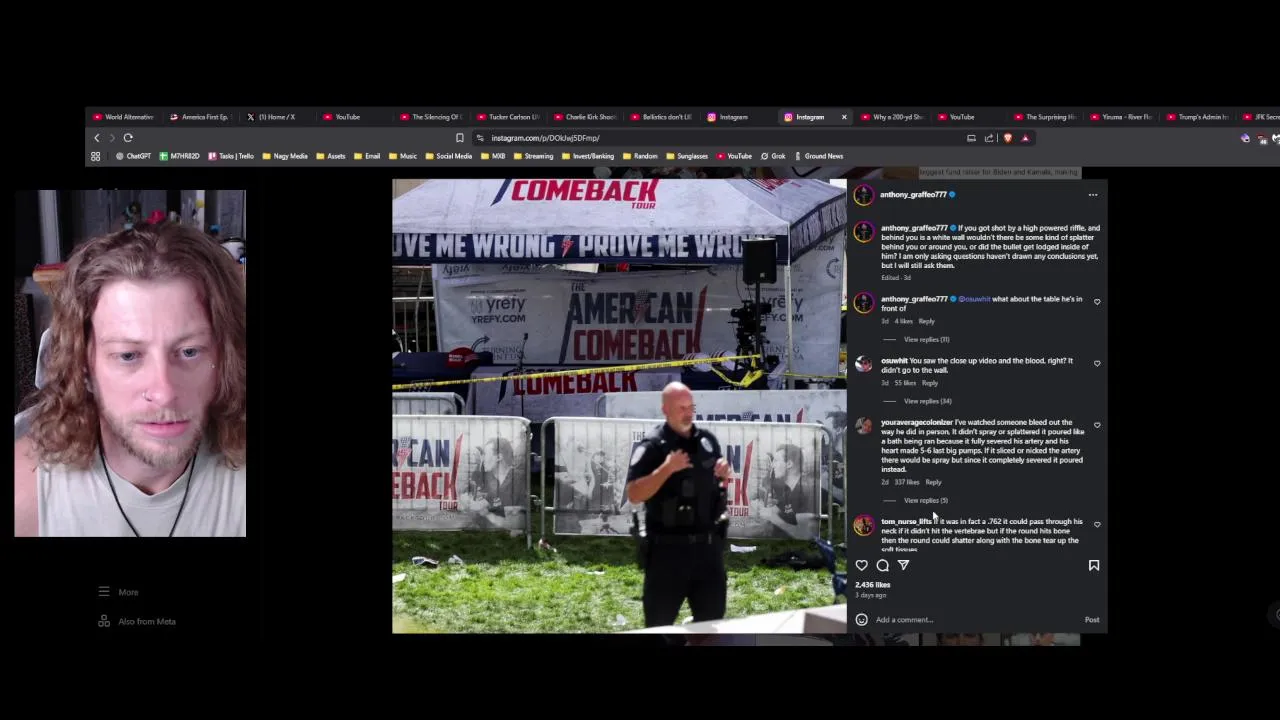Open Also from Meta in the sidebar
Viewport: 1280px width, 720px height.
click(x=137, y=621)
